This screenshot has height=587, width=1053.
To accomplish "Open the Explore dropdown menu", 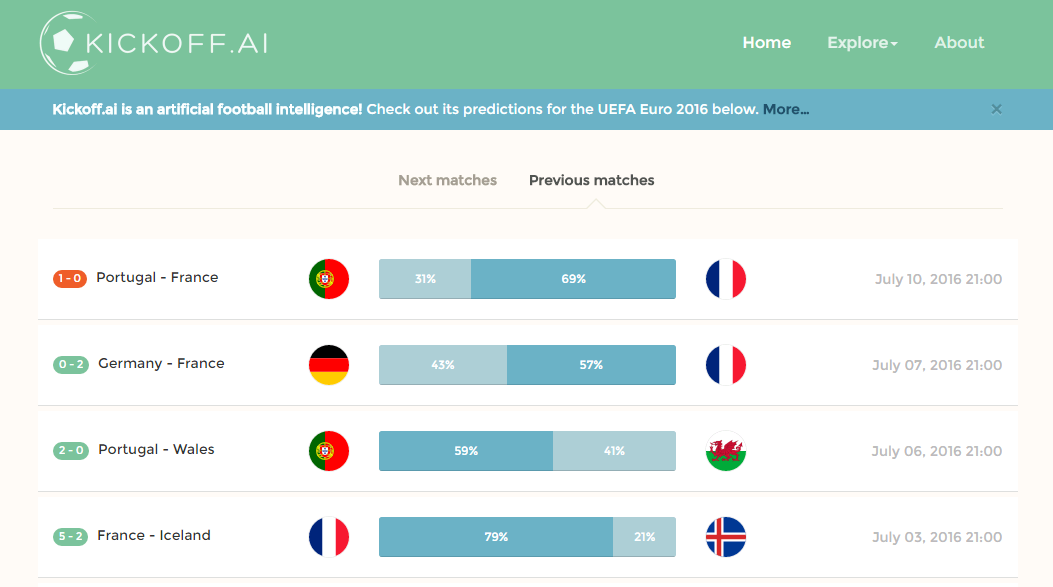I will (862, 43).
